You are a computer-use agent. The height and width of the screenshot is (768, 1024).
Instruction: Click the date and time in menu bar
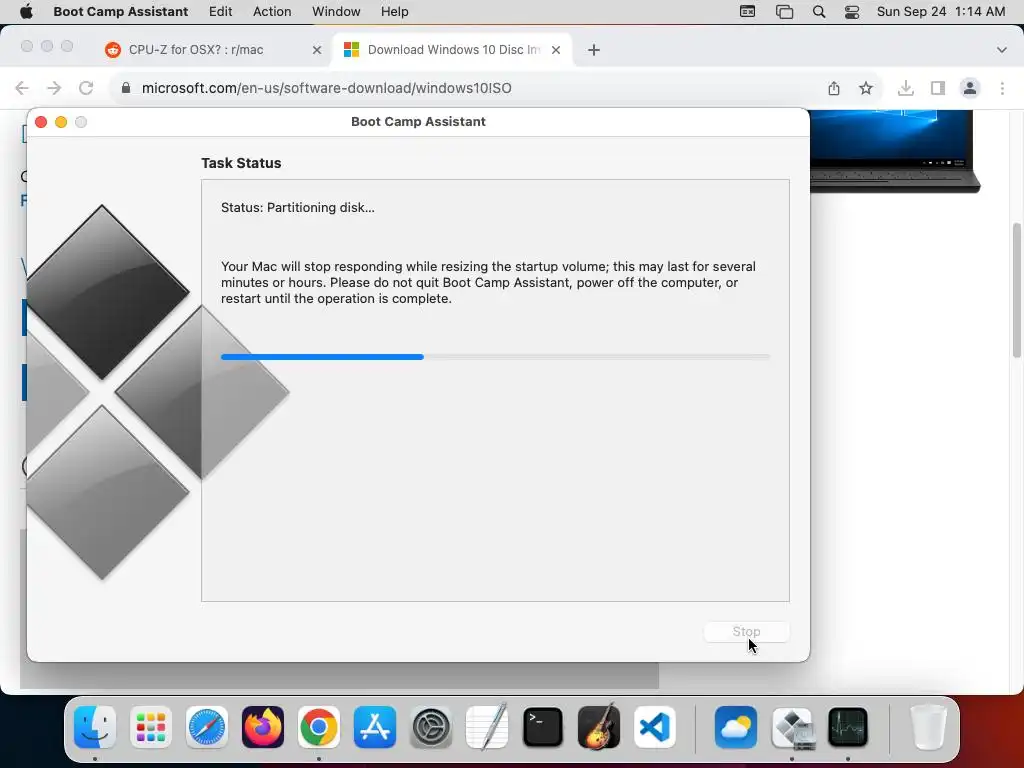pos(940,12)
